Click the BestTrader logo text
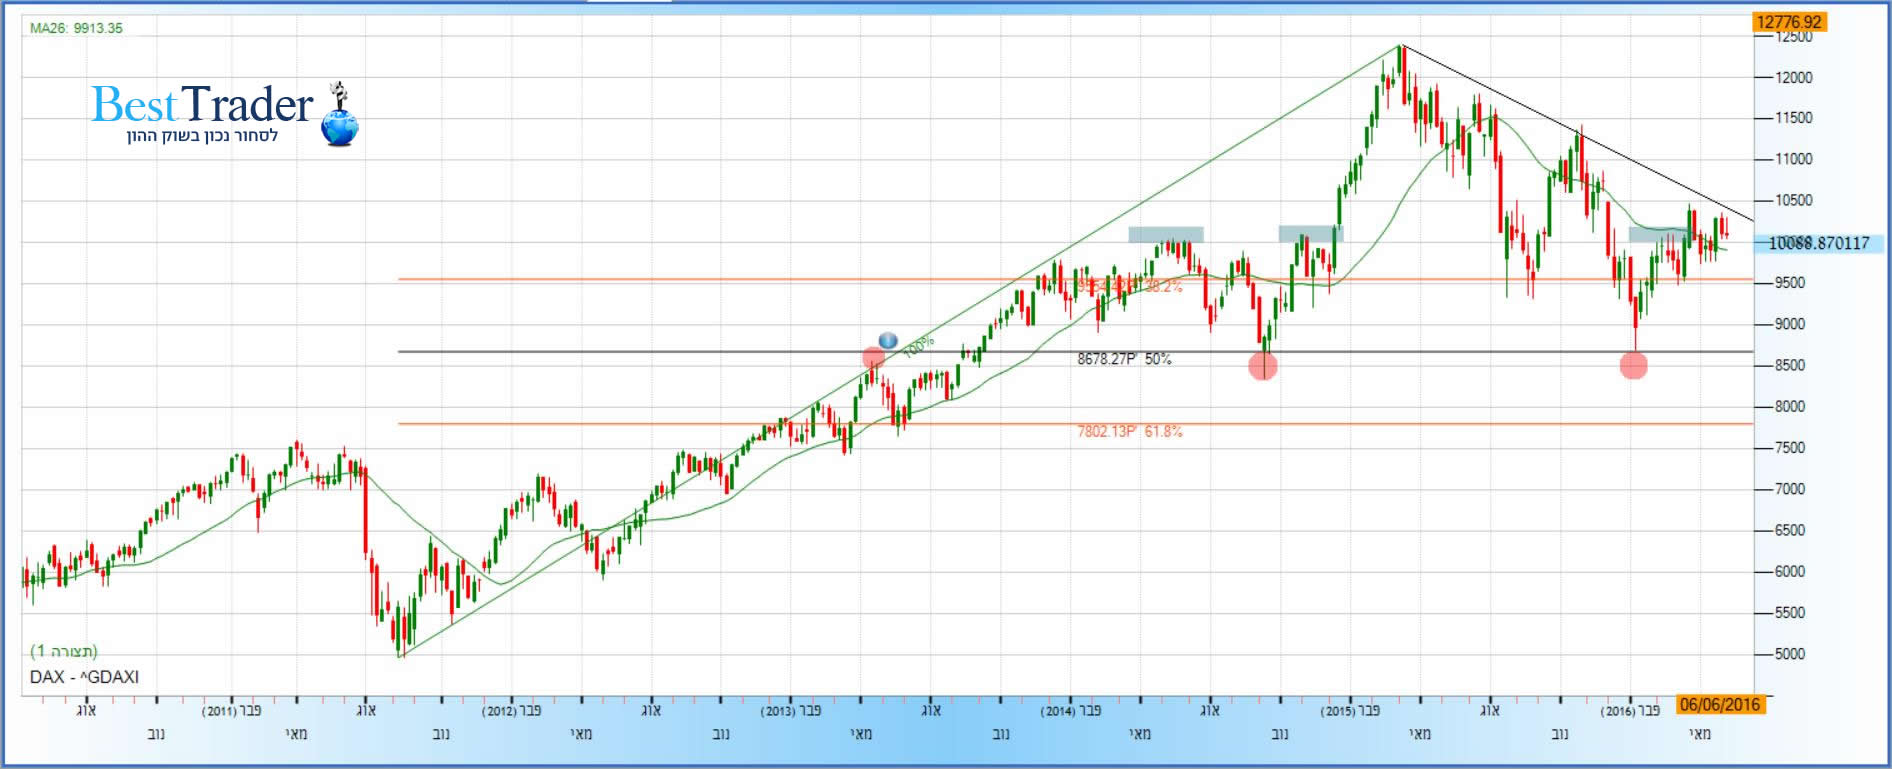The width and height of the screenshot is (1892, 769). pos(202,105)
